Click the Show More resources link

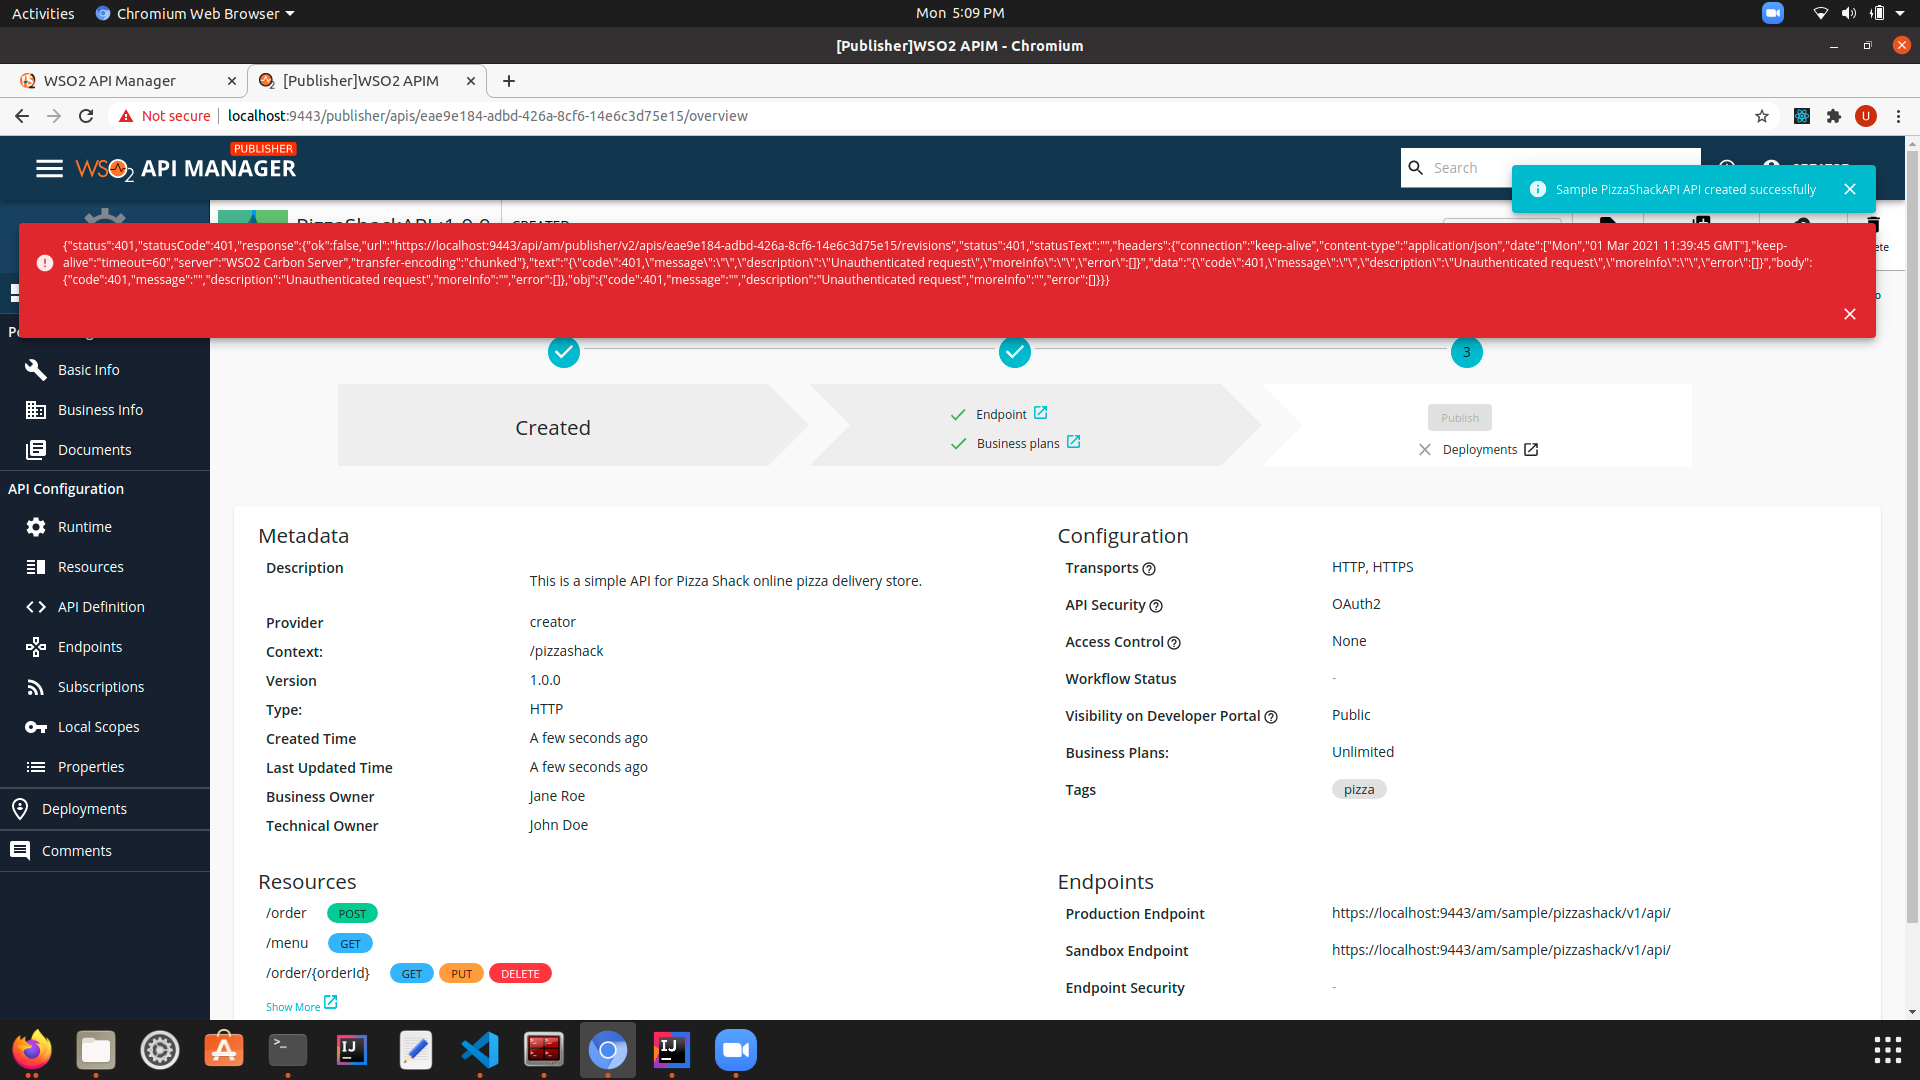(x=294, y=1006)
